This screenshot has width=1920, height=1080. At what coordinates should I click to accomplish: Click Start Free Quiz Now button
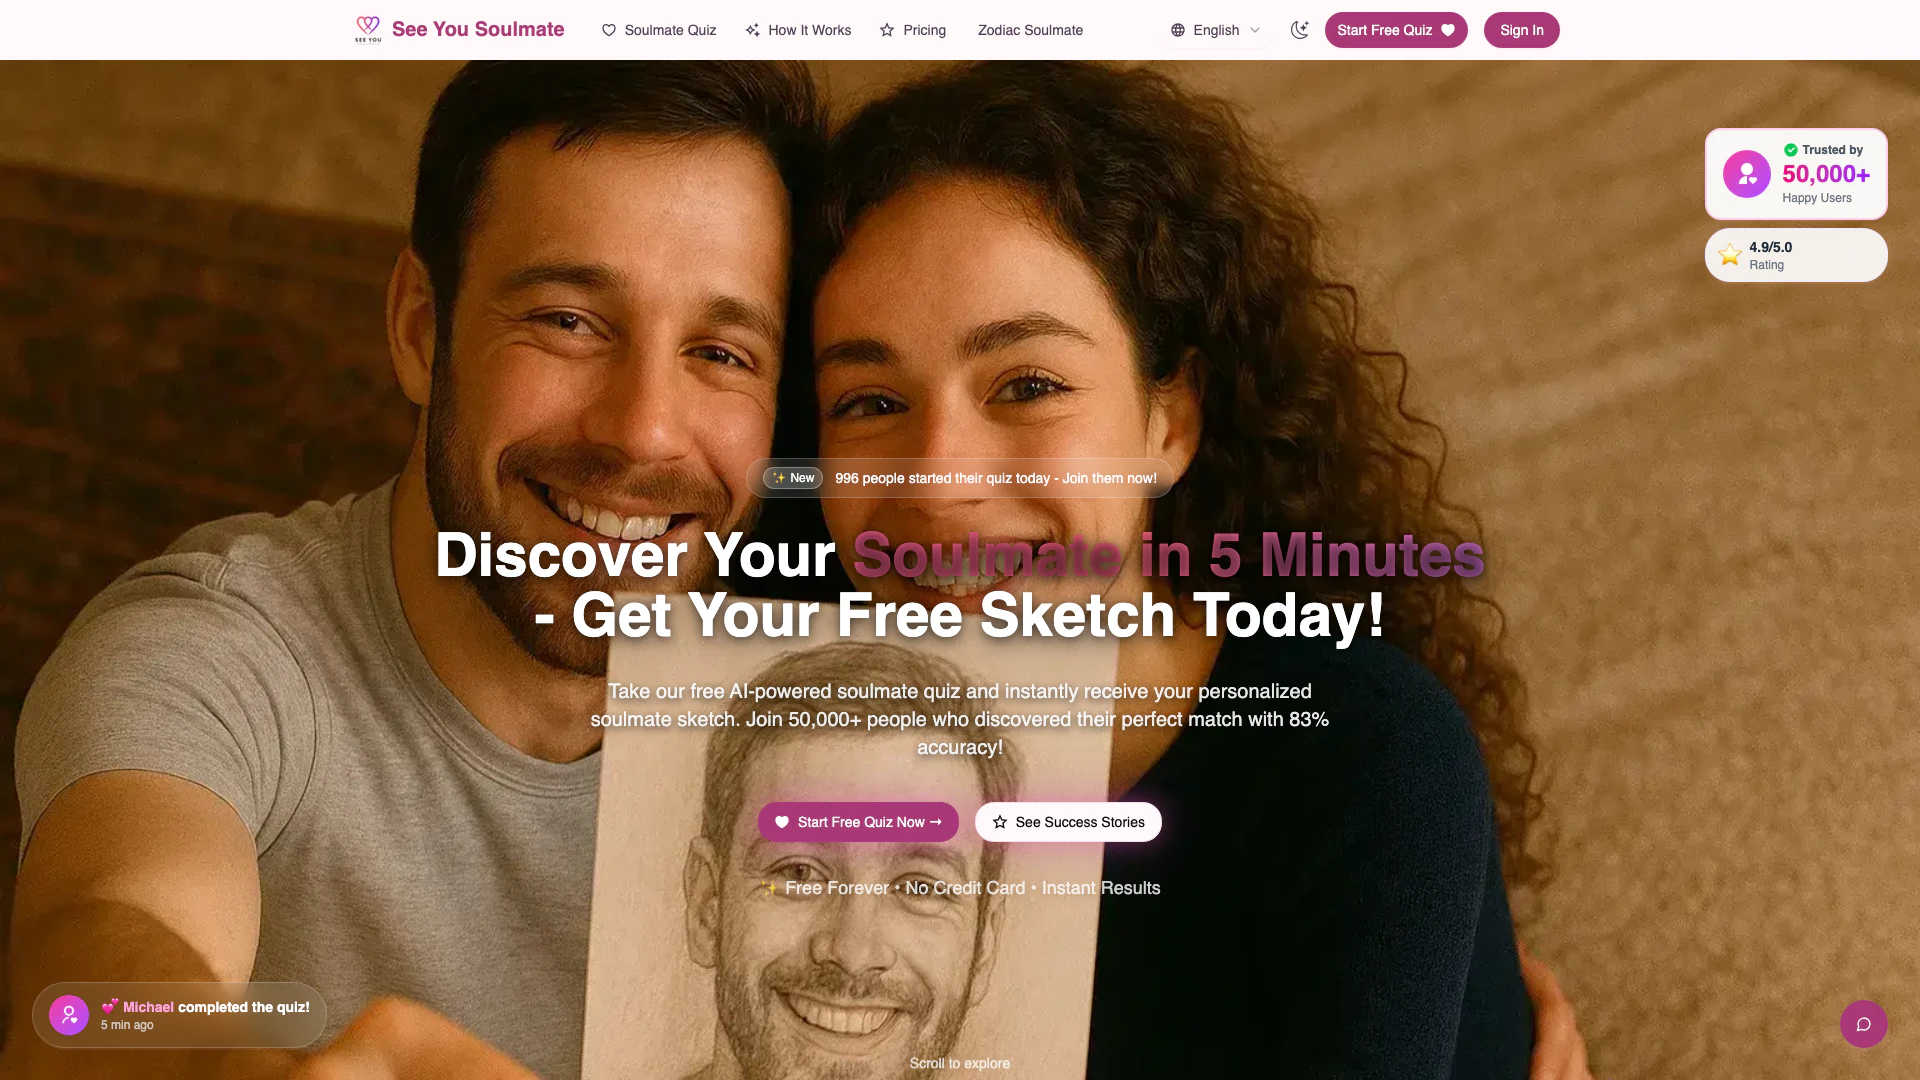pyautogui.click(x=858, y=822)
